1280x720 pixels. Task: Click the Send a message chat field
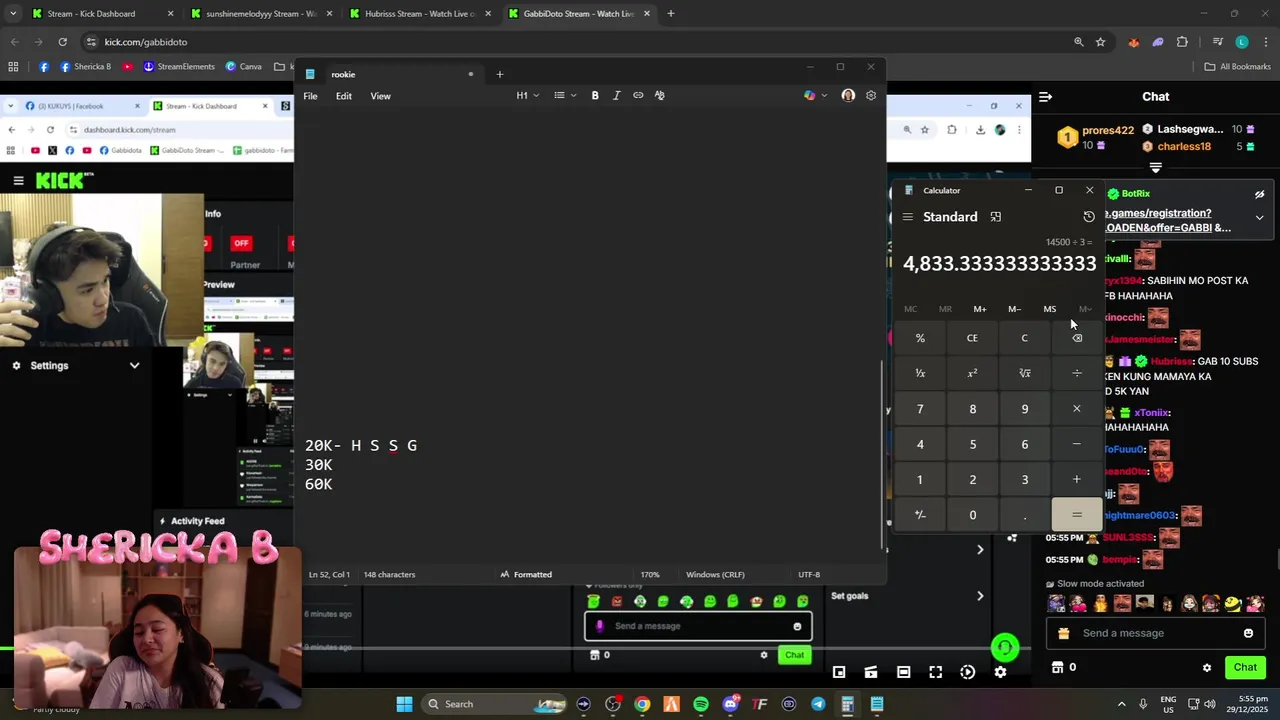point(1155,633)
